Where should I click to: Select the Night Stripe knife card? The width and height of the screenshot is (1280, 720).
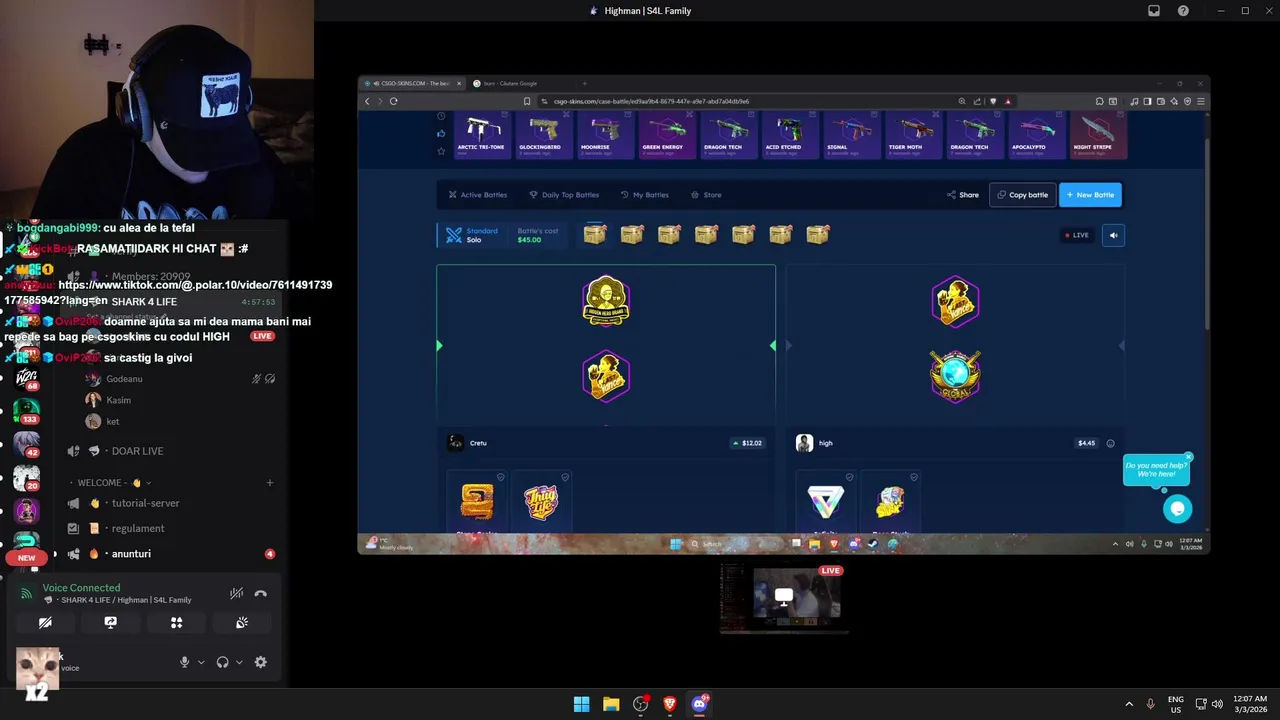[1097, 135]
